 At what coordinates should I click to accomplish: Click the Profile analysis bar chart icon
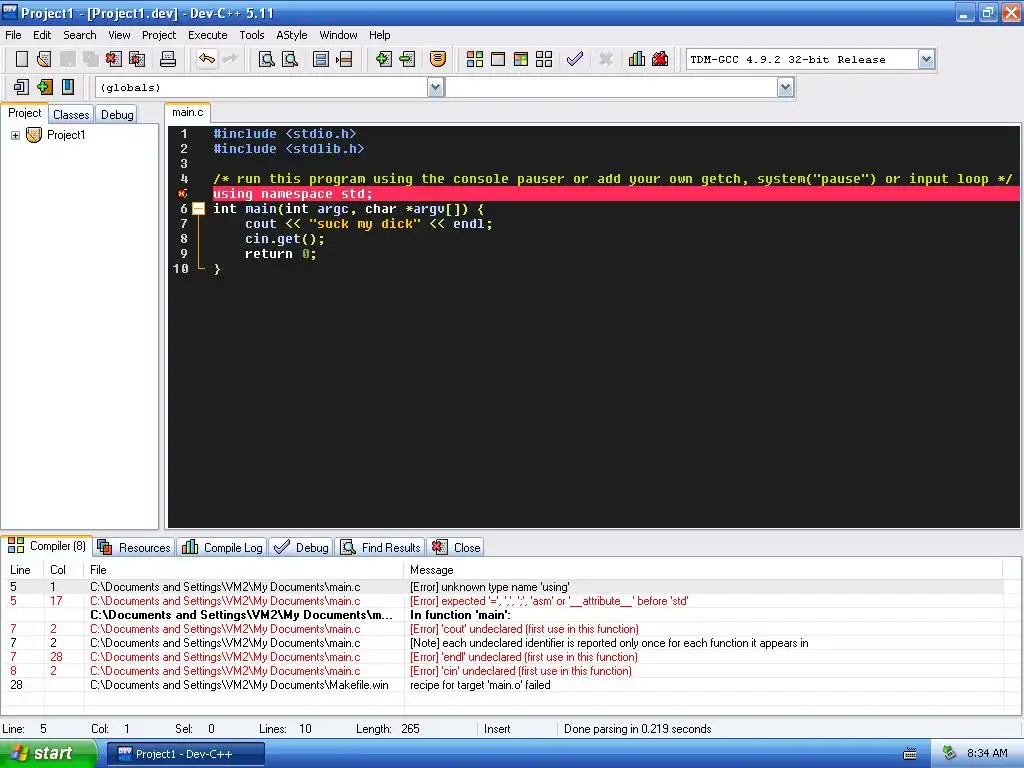637,59
